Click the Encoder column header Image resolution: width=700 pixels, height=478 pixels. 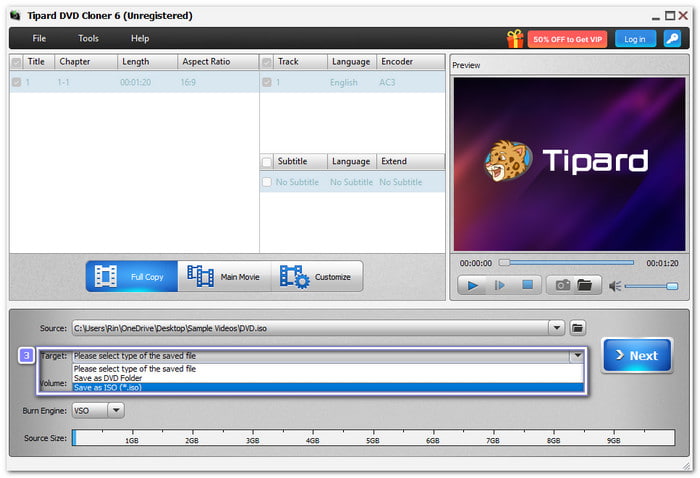[410, 62]
